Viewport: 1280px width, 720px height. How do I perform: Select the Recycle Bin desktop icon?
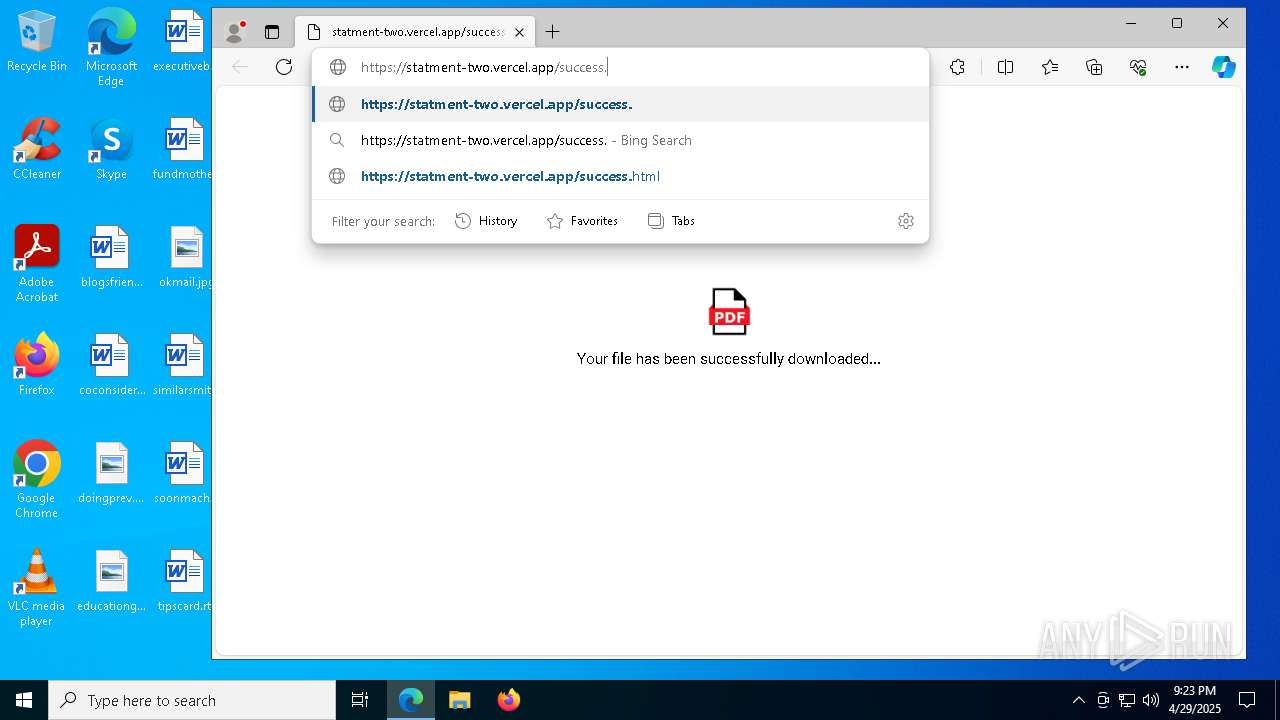pos(37,42)
